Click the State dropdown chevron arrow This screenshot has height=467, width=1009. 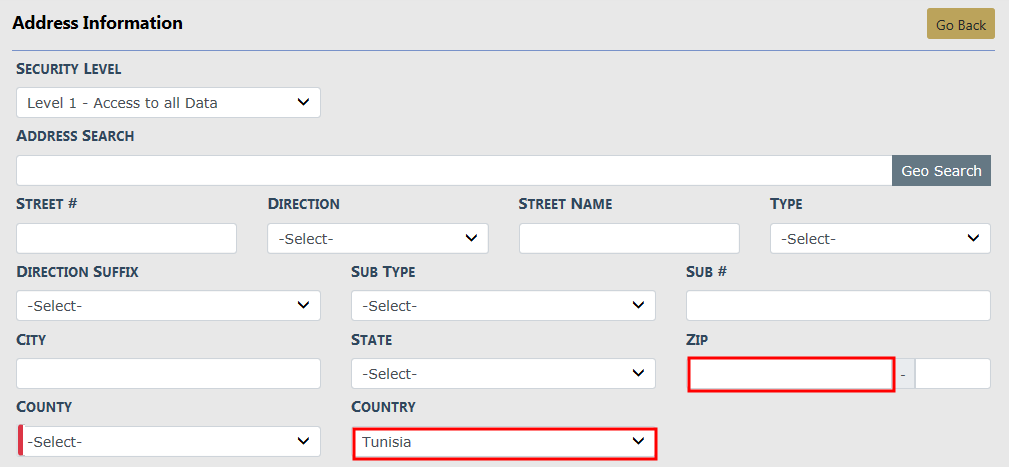tap(637, 373)
